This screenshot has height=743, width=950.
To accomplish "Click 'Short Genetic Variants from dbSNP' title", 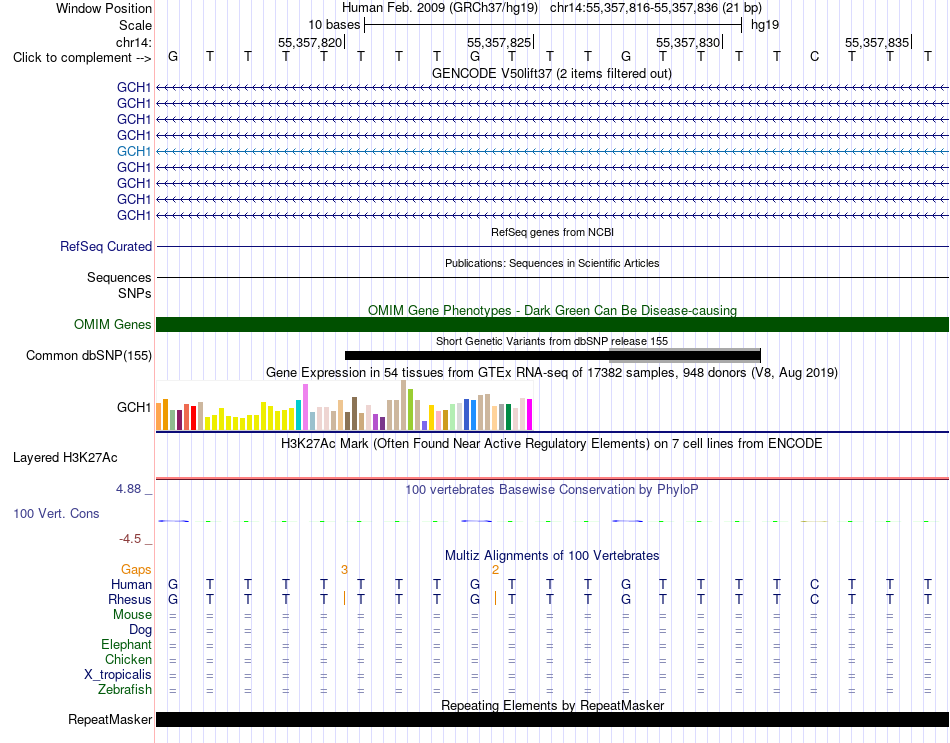I will [x=552, y=341].
